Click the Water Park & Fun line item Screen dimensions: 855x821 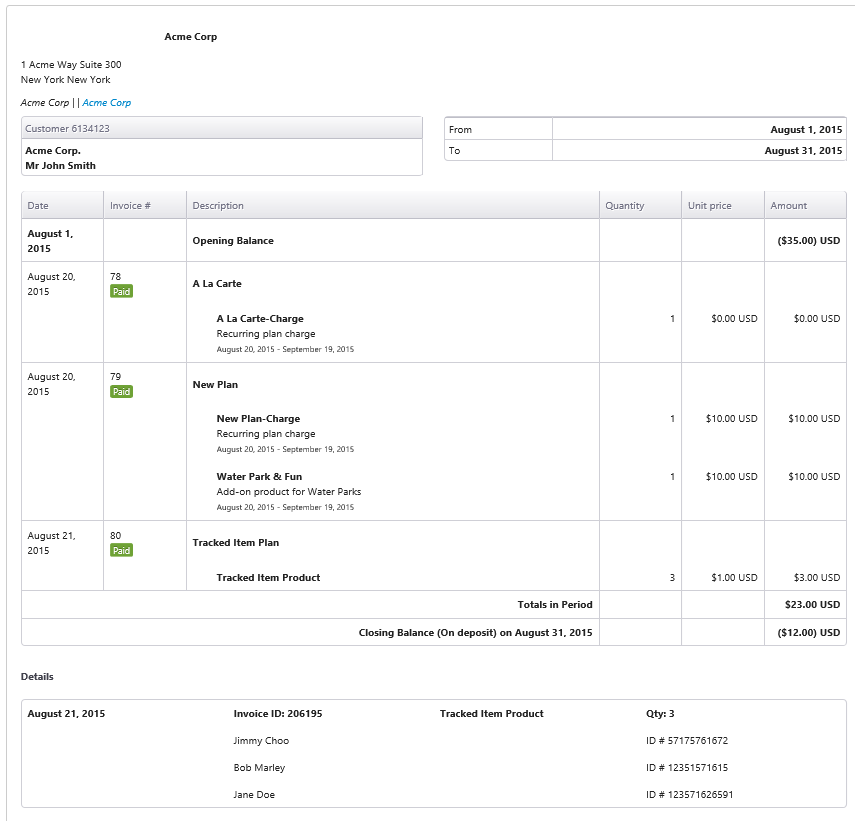click(259, 476)
